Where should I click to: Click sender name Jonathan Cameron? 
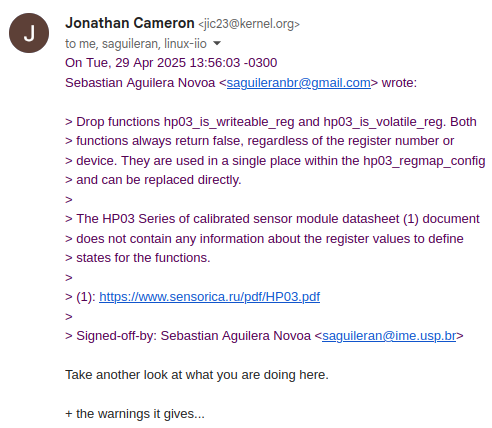pos(130,23)
